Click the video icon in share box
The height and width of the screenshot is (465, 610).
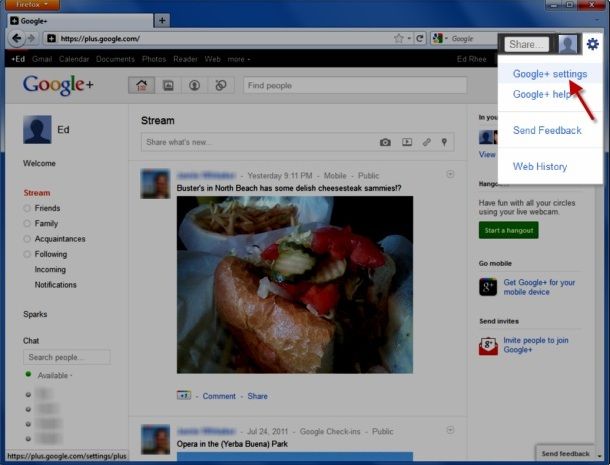point(407,142)
